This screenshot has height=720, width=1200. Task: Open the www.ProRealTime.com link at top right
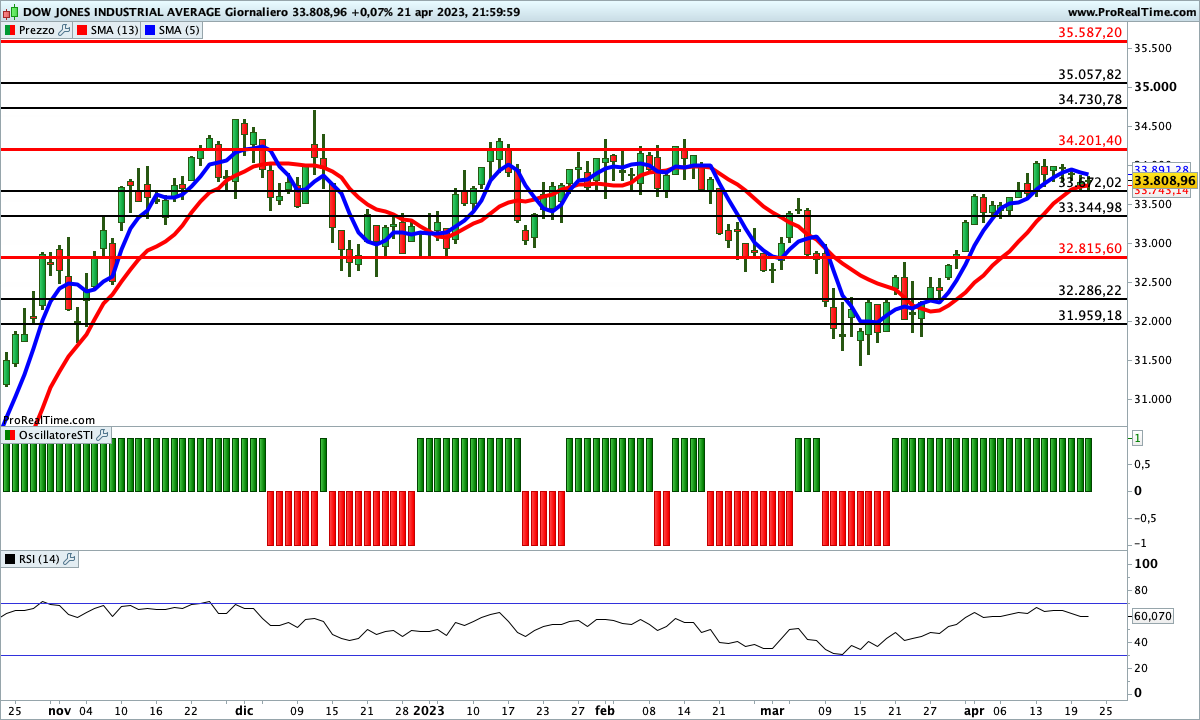(1130, 12)
